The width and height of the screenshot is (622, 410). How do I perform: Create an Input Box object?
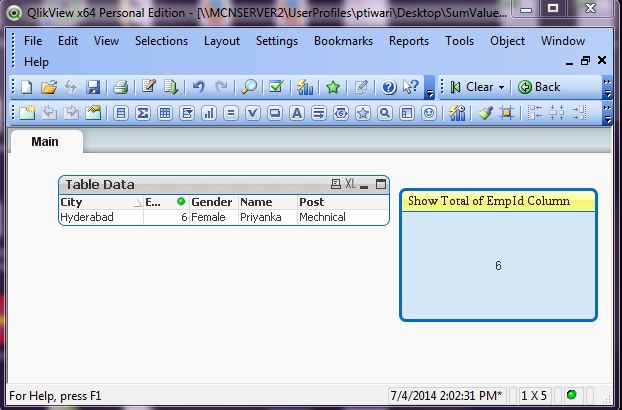coord(231,113)
